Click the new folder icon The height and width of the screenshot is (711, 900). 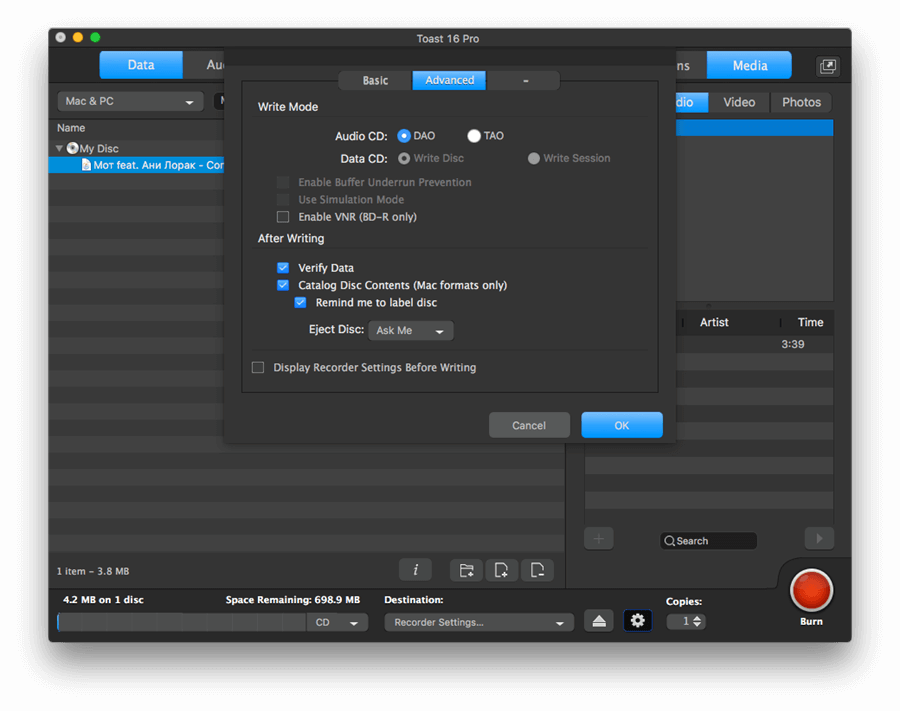[466, 570]
